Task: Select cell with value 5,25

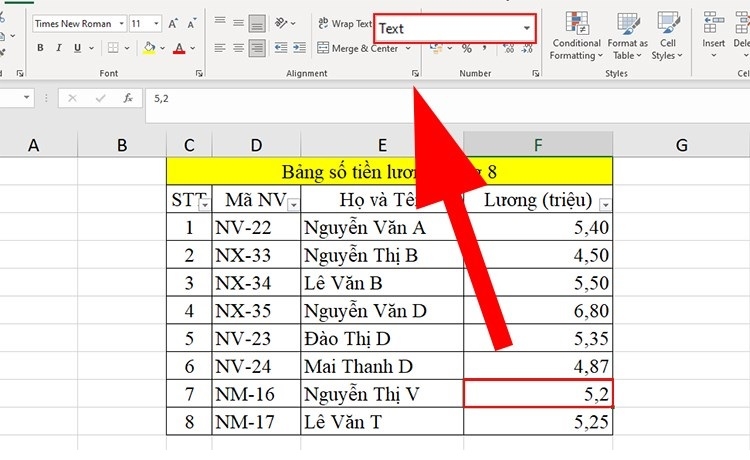Action: point(538,421)
